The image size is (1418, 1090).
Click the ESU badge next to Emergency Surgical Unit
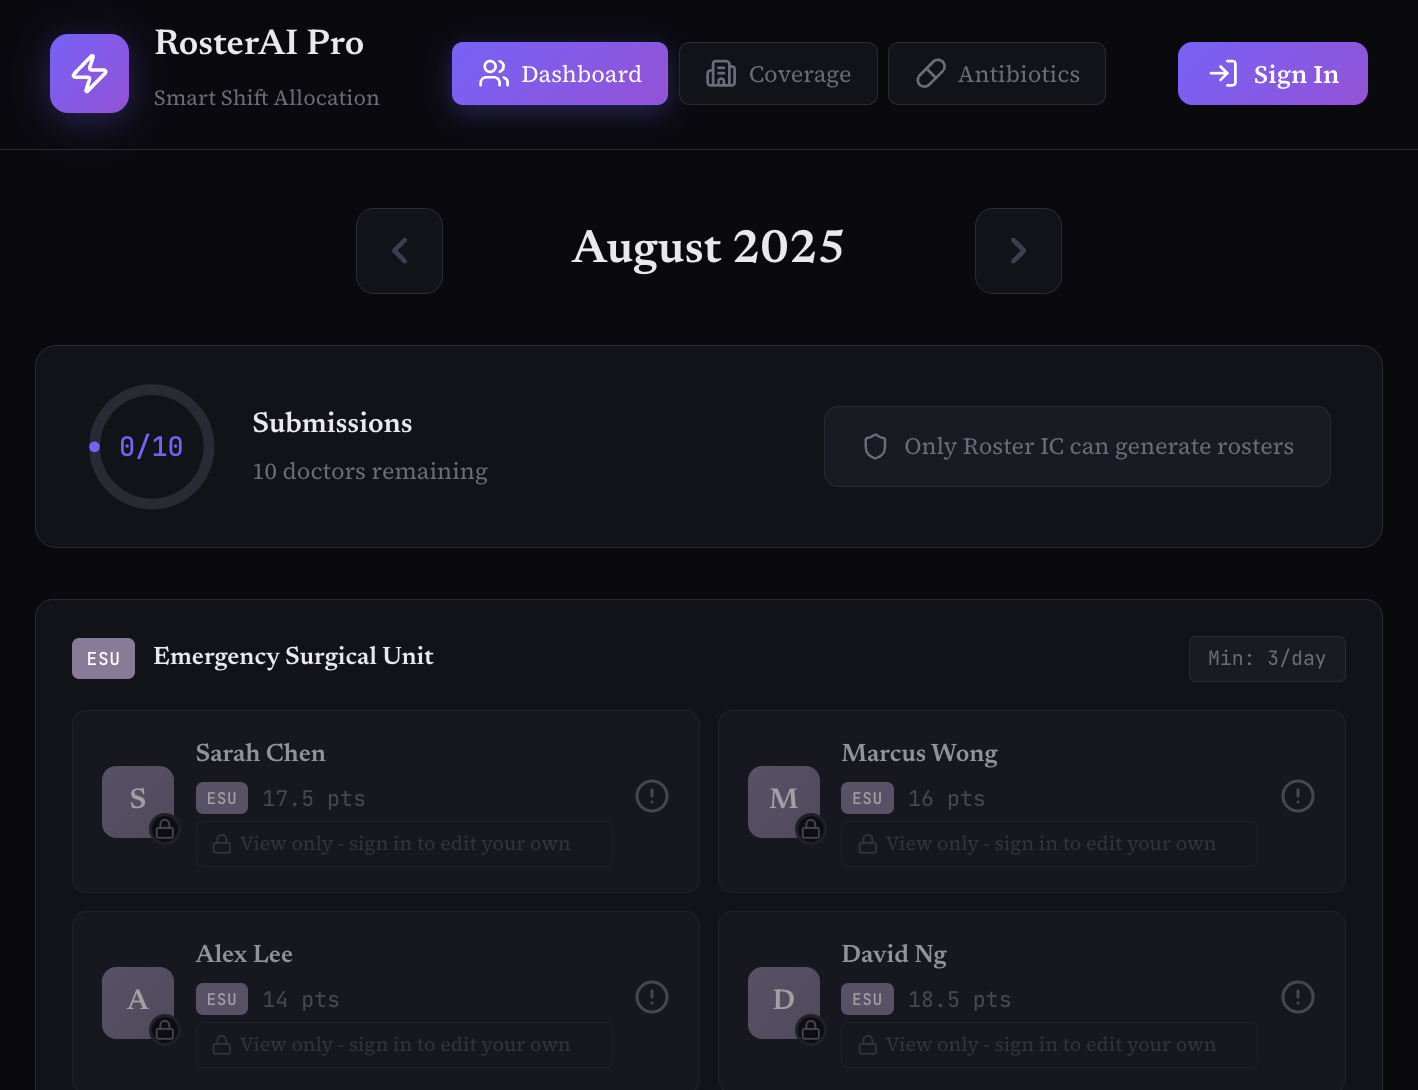103,658
